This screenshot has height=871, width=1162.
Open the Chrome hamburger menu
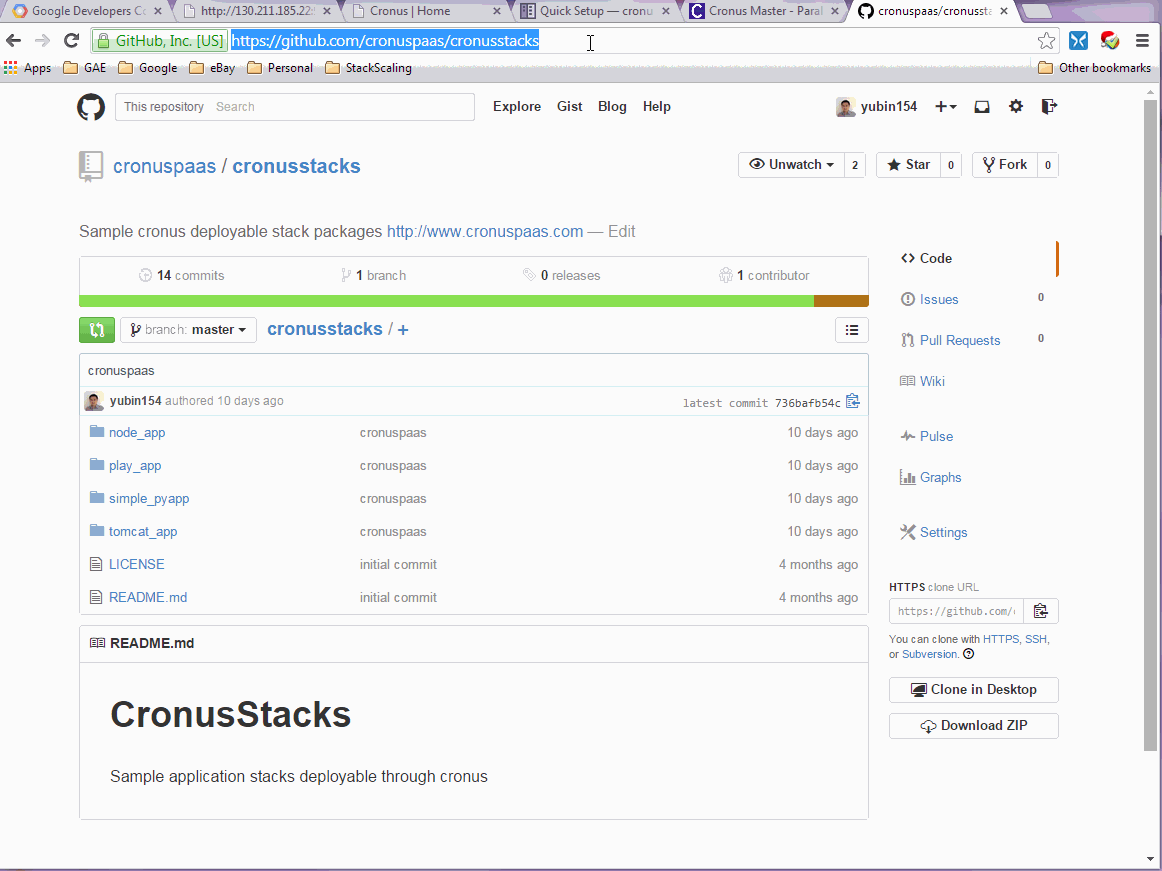tap(1142, 41)
